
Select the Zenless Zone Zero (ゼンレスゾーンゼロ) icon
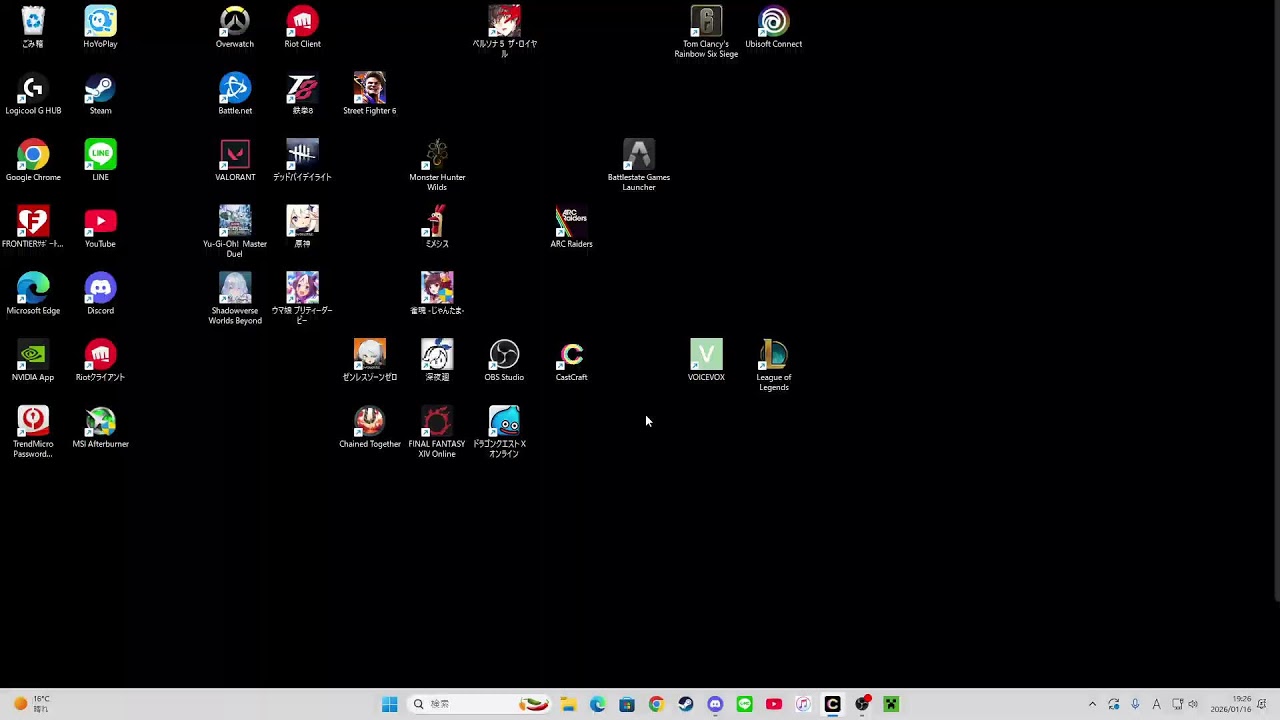click(x=369, y=361)
